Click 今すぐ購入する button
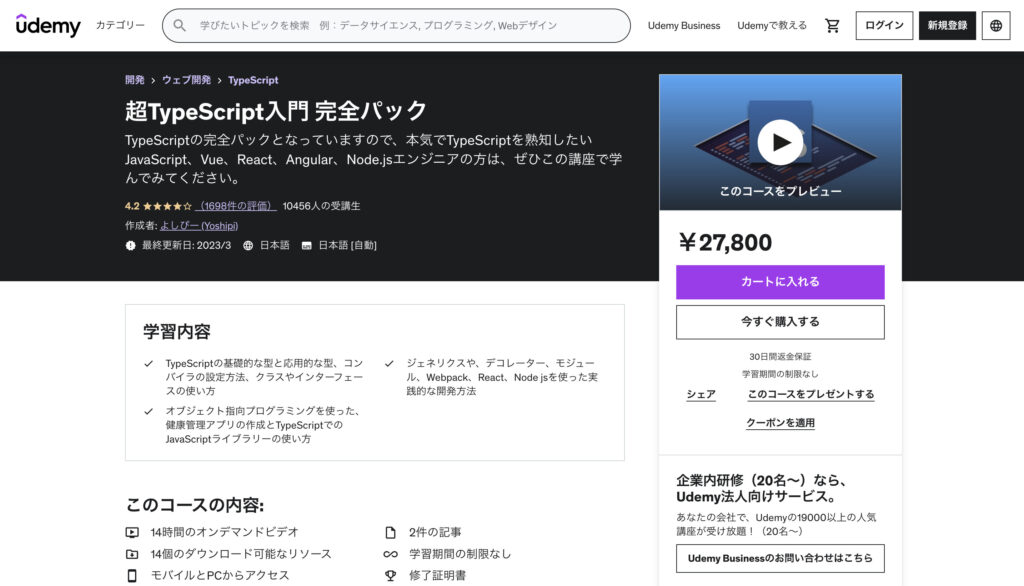This screenshot has width=1024, height=586. (780, 321)
